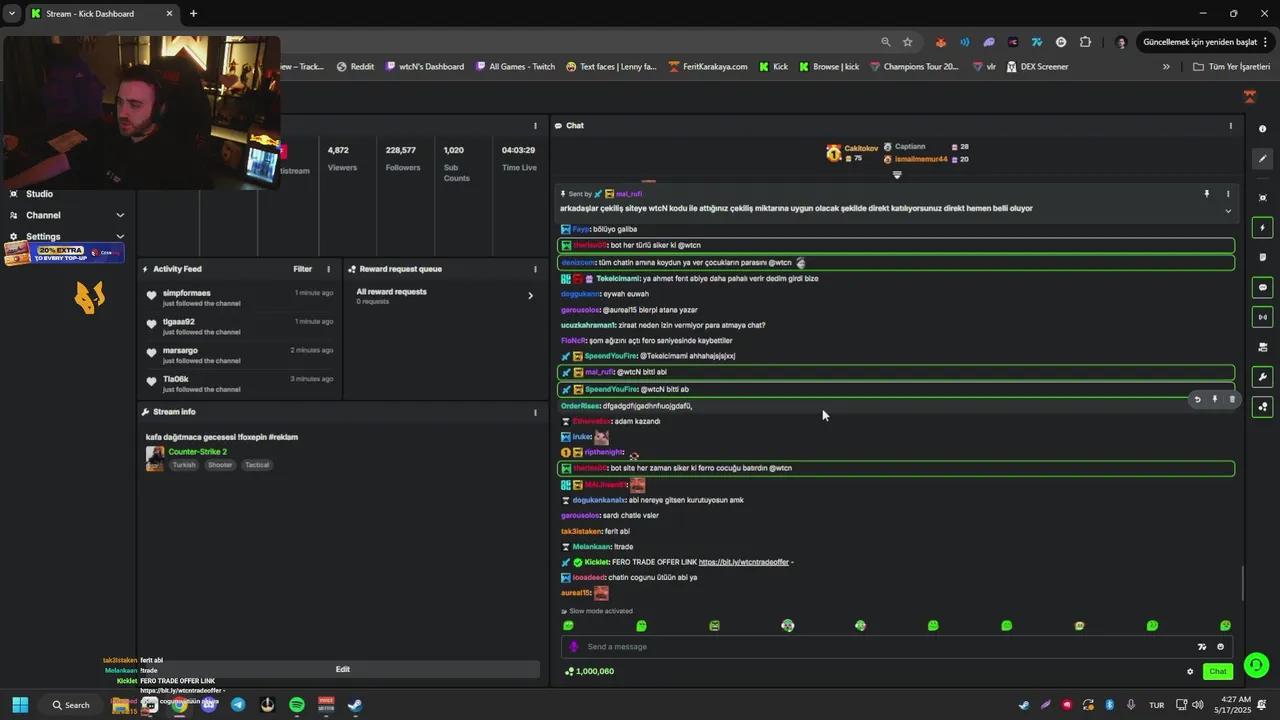Click the Windows Start button

[20, 705]
